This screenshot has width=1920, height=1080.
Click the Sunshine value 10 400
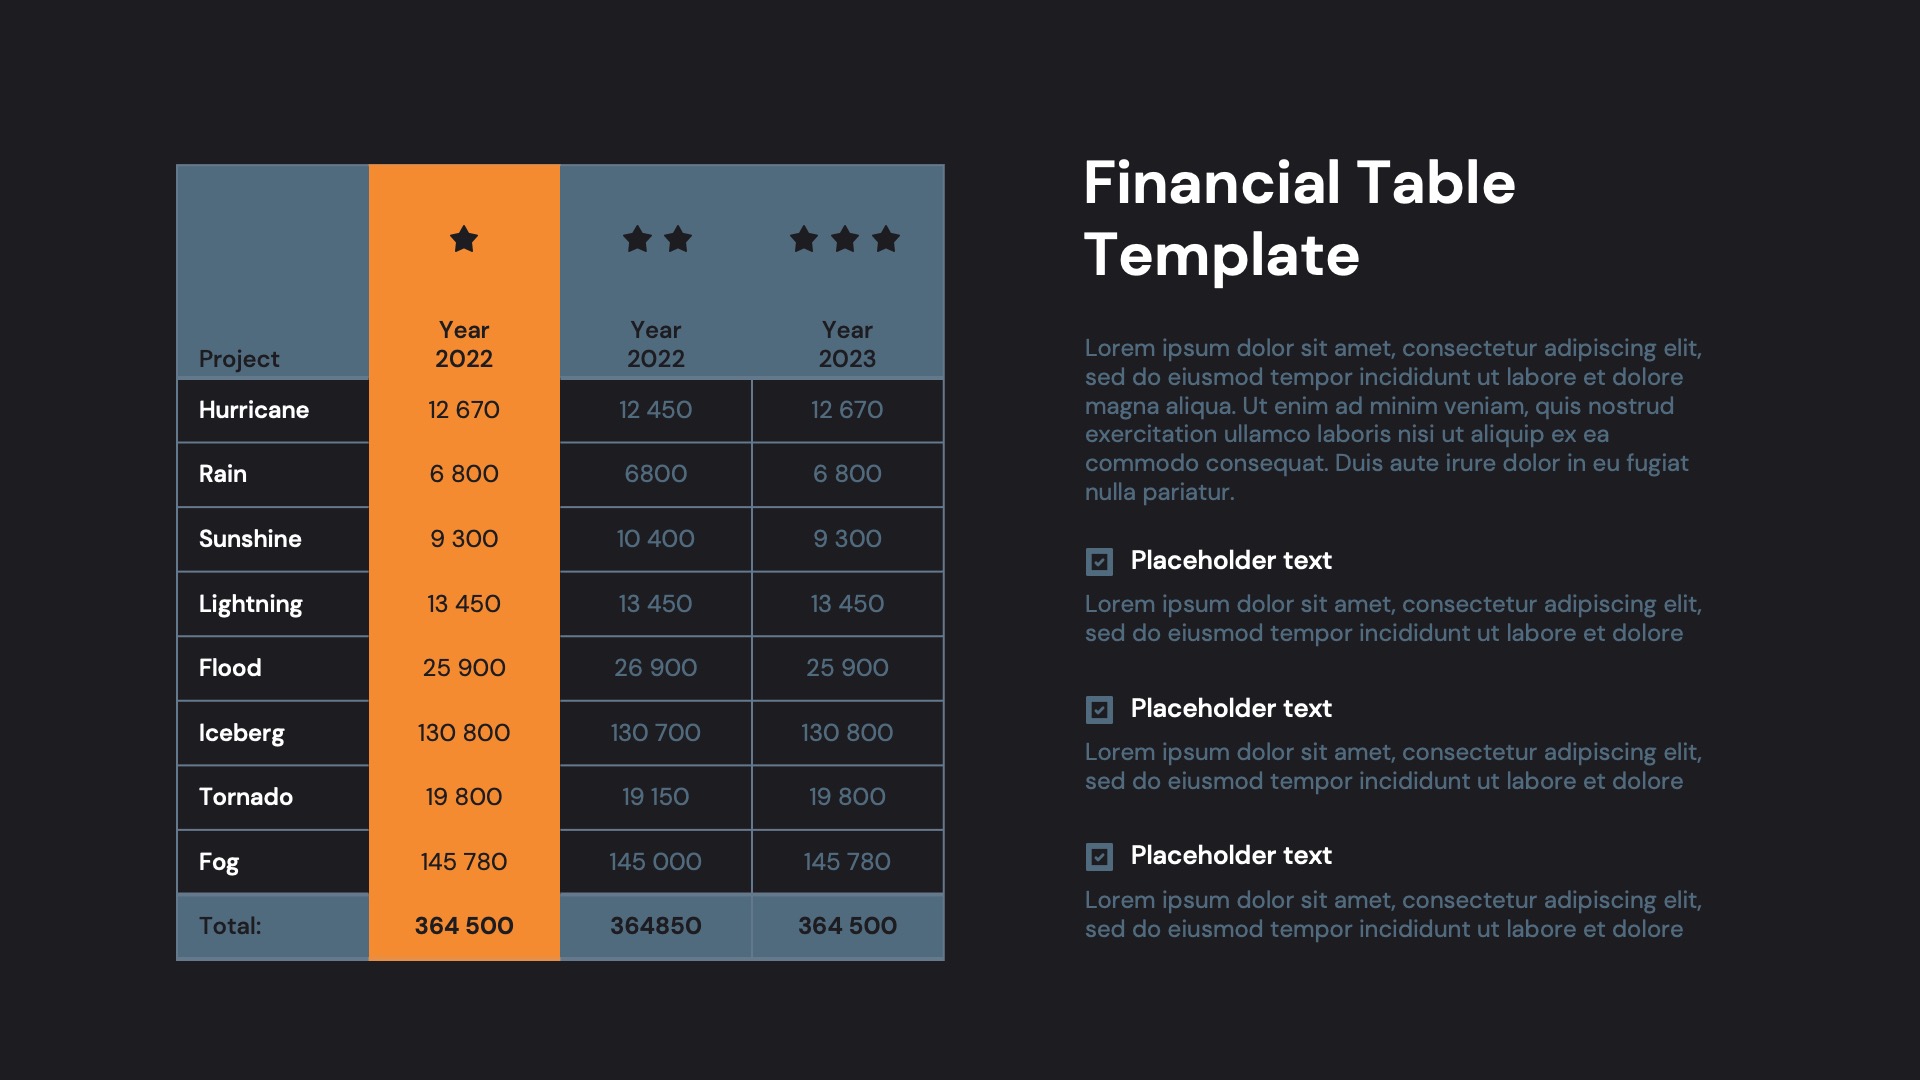click(x=655, y=539)
